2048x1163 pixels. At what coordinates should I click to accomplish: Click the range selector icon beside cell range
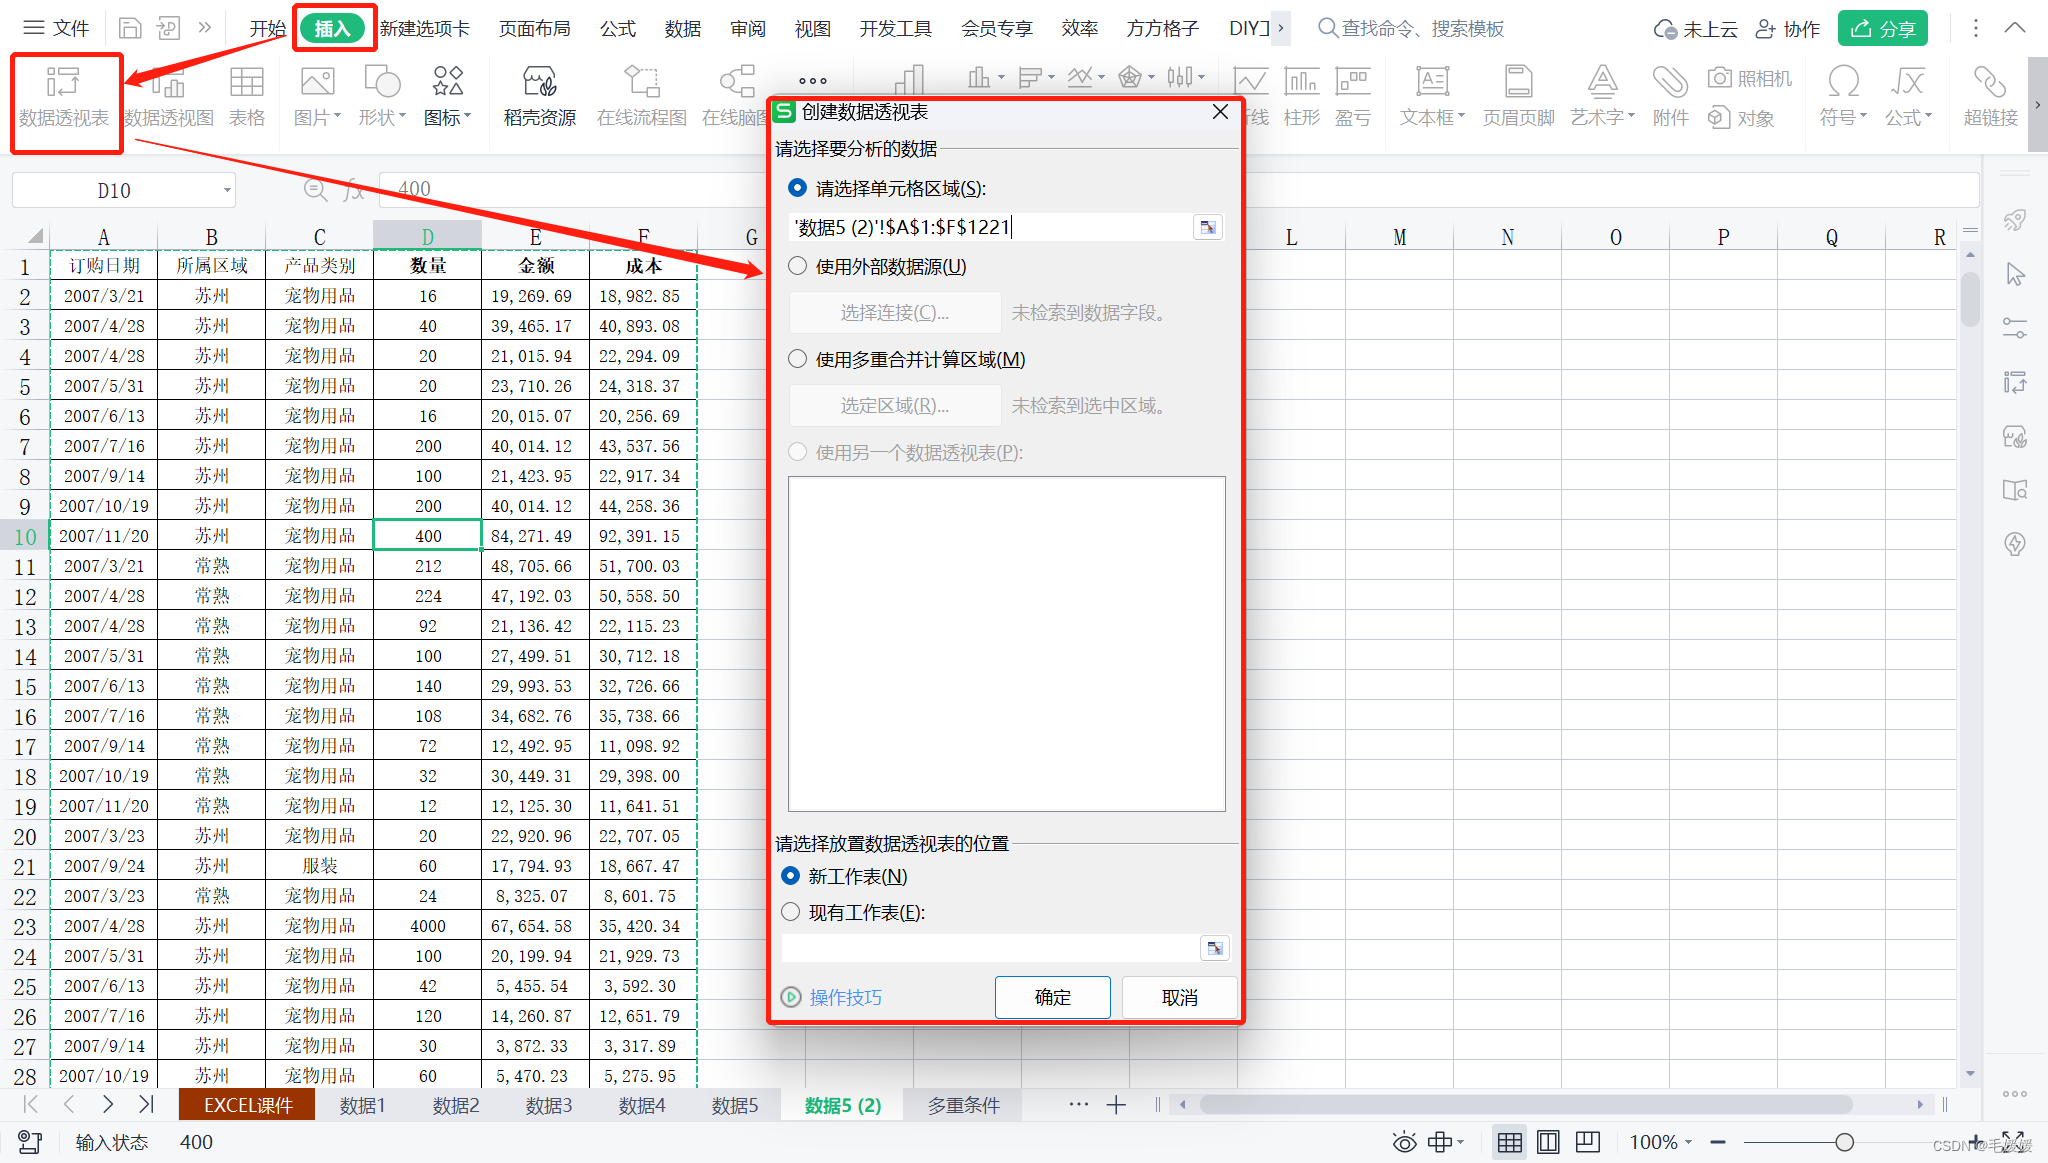pyautogui.click(x=1208, y=228)
